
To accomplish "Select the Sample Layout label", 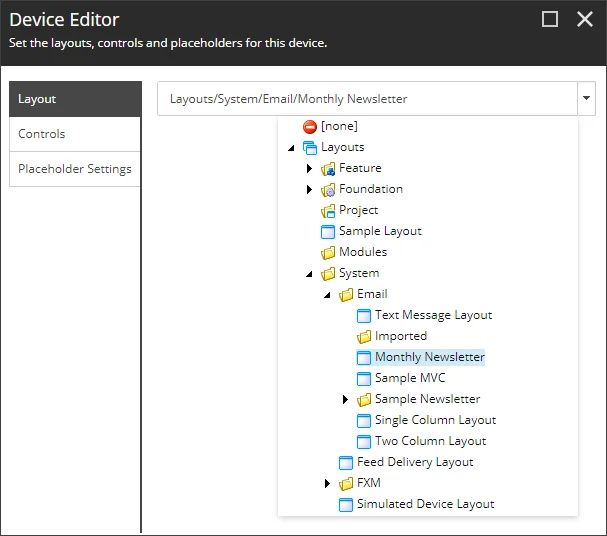I will click(380, 231).
